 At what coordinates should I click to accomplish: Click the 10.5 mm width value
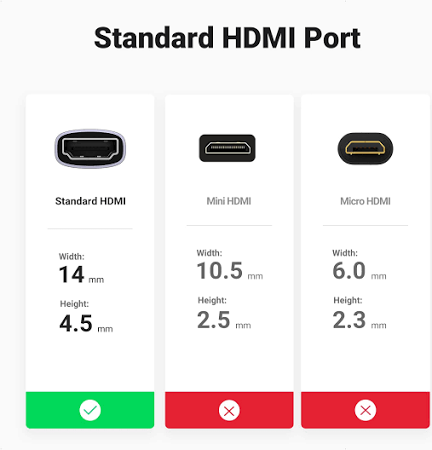pos(230,270)
